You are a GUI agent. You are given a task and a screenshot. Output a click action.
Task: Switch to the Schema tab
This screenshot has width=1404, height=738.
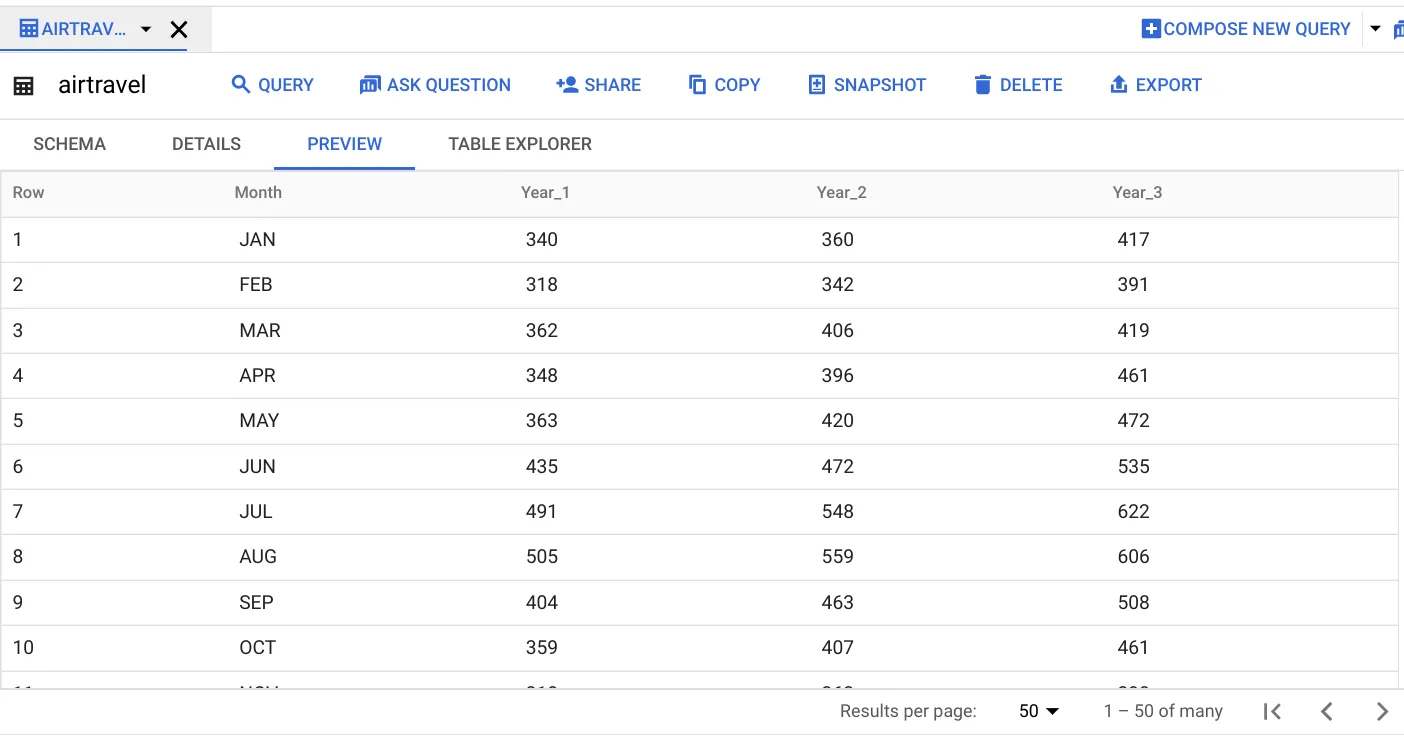coord(69,144)
